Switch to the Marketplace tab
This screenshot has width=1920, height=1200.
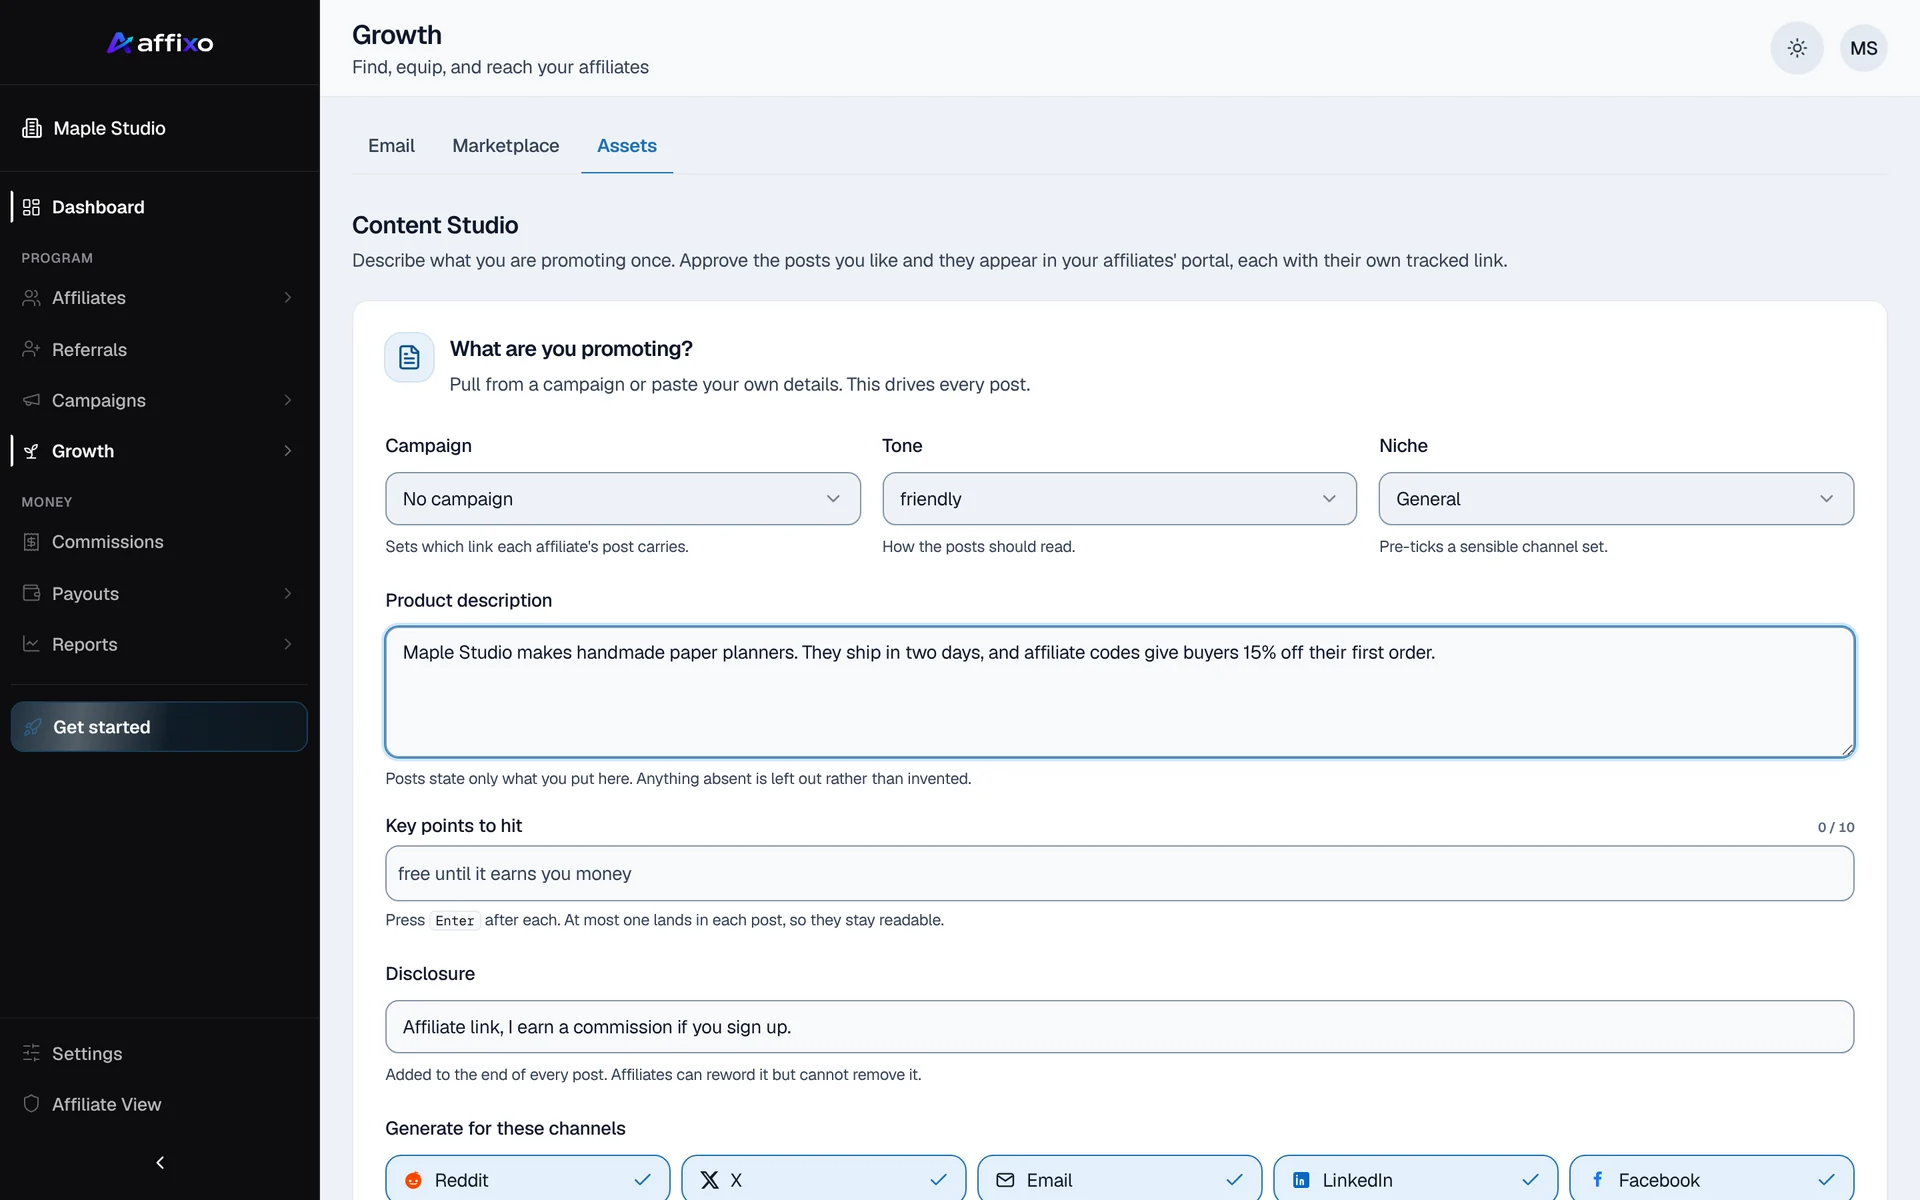(x=506, y=146)
